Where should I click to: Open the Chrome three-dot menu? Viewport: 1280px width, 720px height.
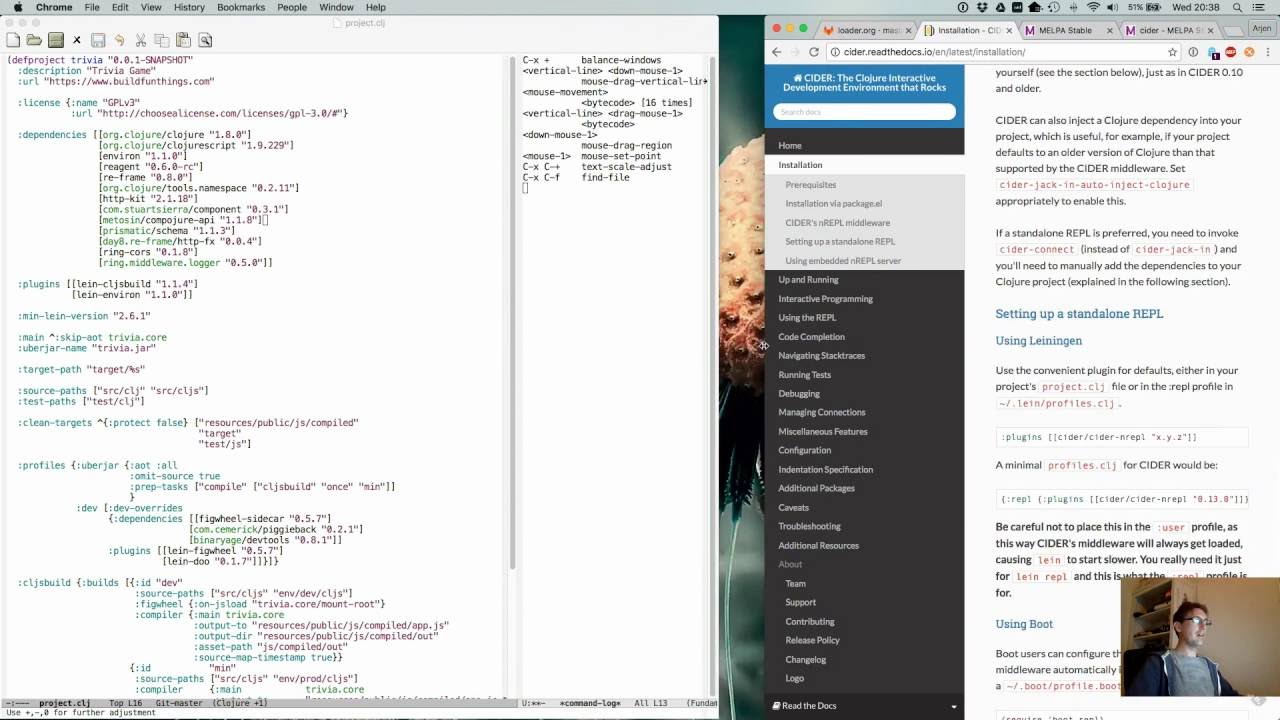pyautogui.click(x=1268, y=52)
